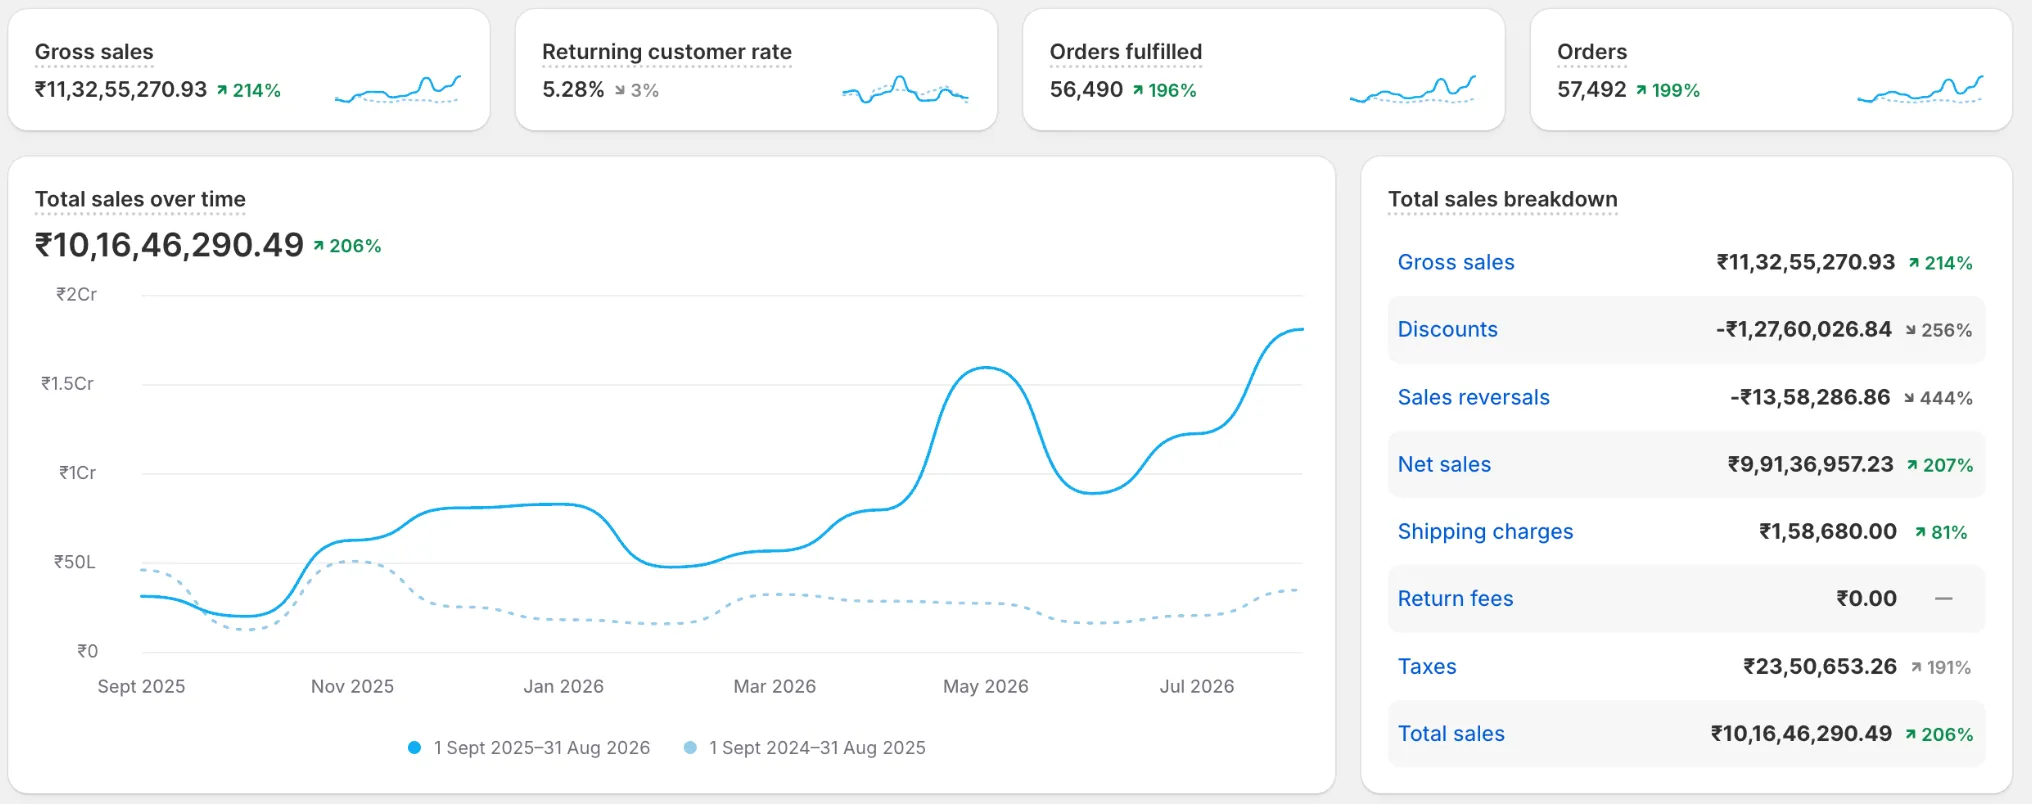2032x804 pixels.
Task: Open the Taxes breakdown link
Action: [1427, 667]
